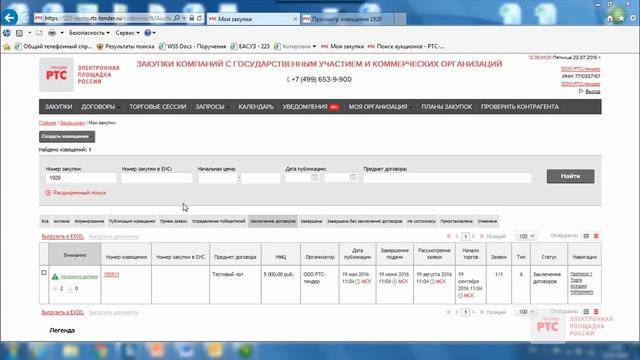Click the 'Номер закупки' field containing 1929

pos(81,178)
